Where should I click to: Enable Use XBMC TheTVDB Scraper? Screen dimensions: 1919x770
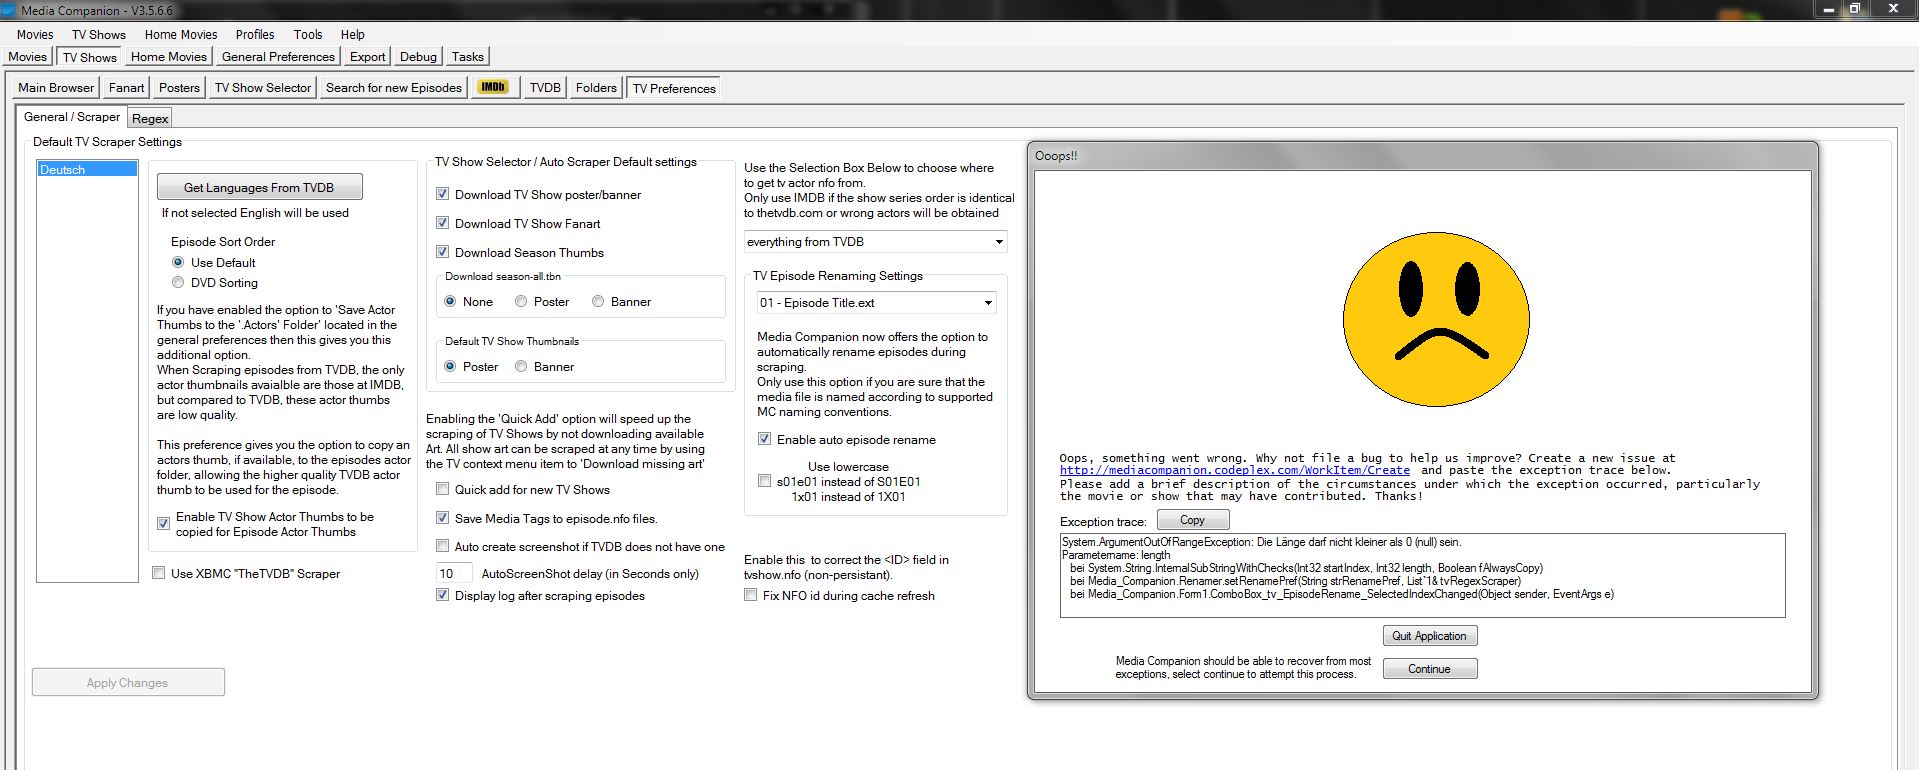click(x=158, y=573)
